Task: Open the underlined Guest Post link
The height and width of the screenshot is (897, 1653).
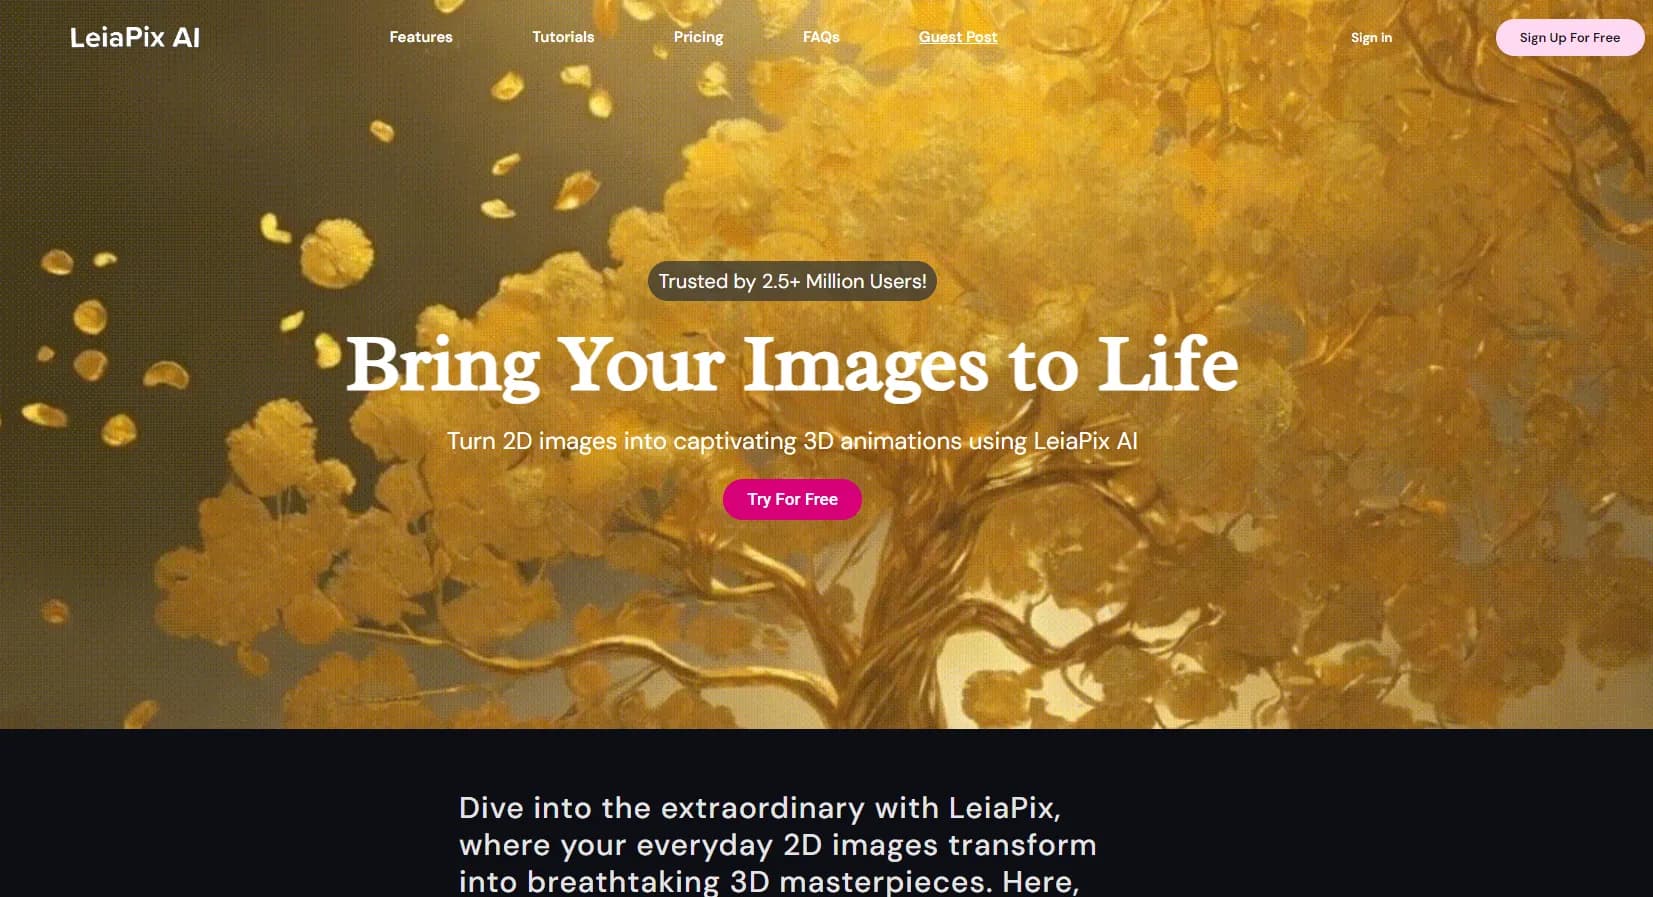Action: coord(958,37)
